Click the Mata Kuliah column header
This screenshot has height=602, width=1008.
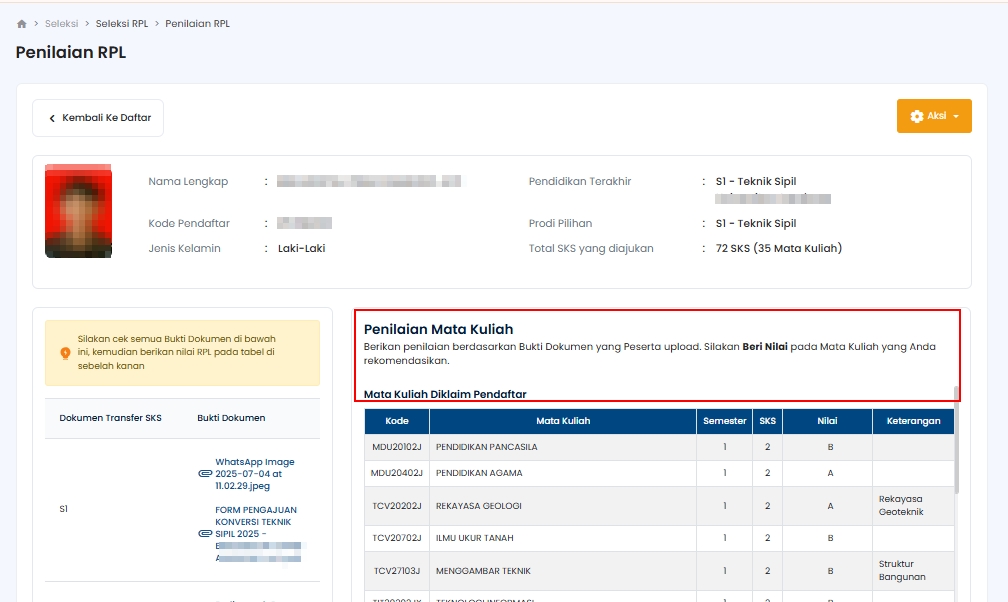pyautogui.click(x=563, y=421)
